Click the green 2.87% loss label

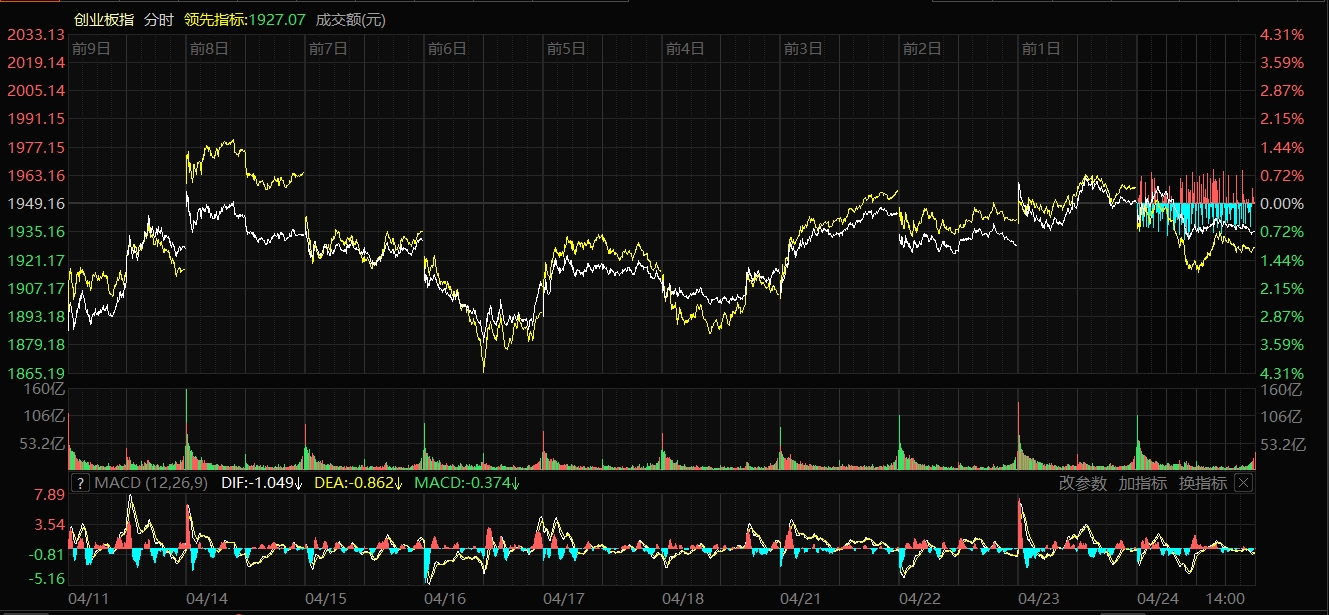click(1283, 316)
